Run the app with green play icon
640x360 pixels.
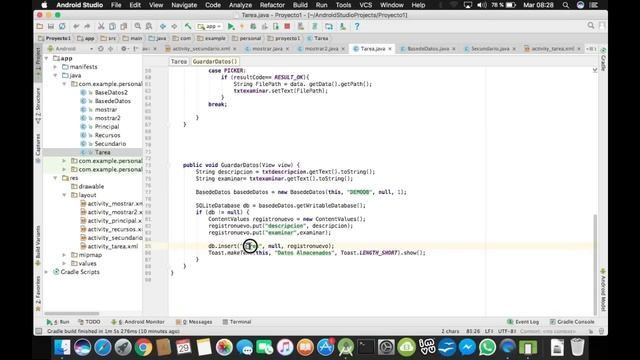tap(231, 27)
